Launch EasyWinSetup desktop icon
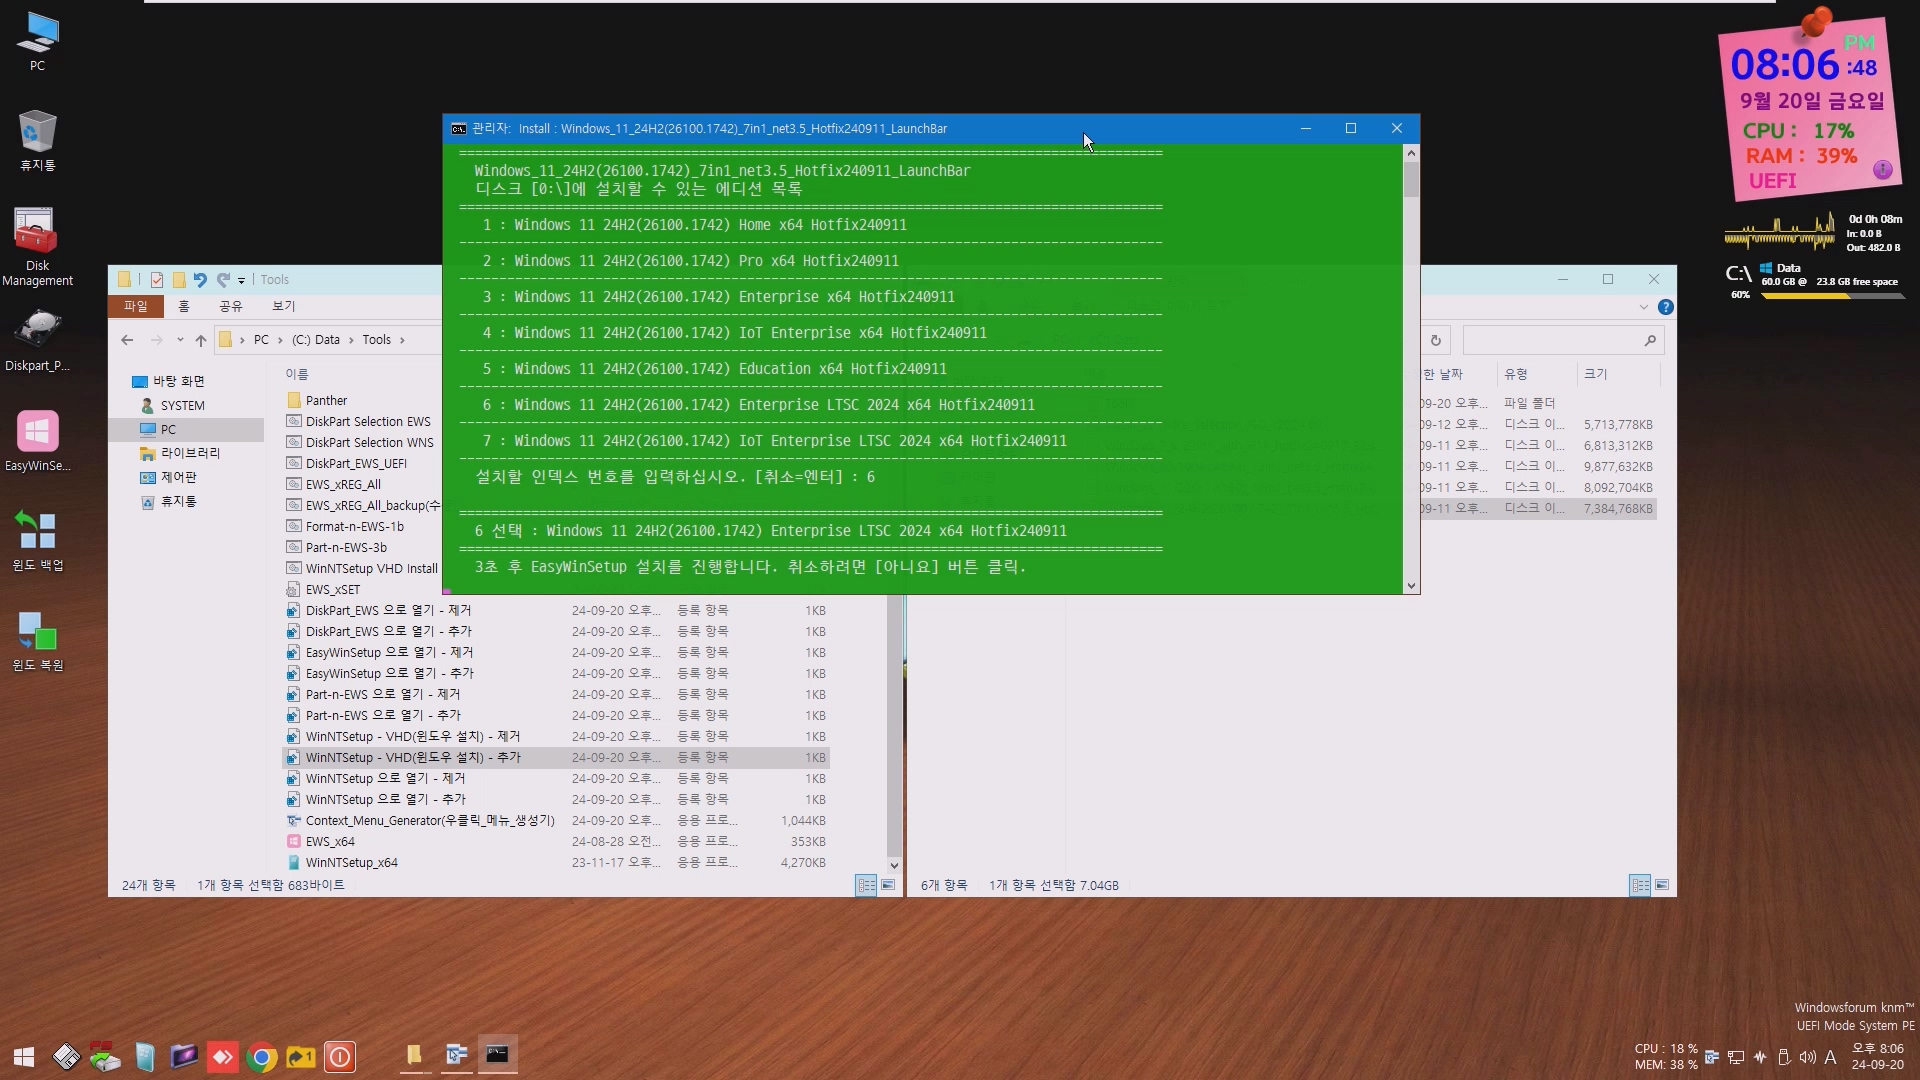Image resolution: width=1920 pixels, height=1080 pixels. pos(37,441)
